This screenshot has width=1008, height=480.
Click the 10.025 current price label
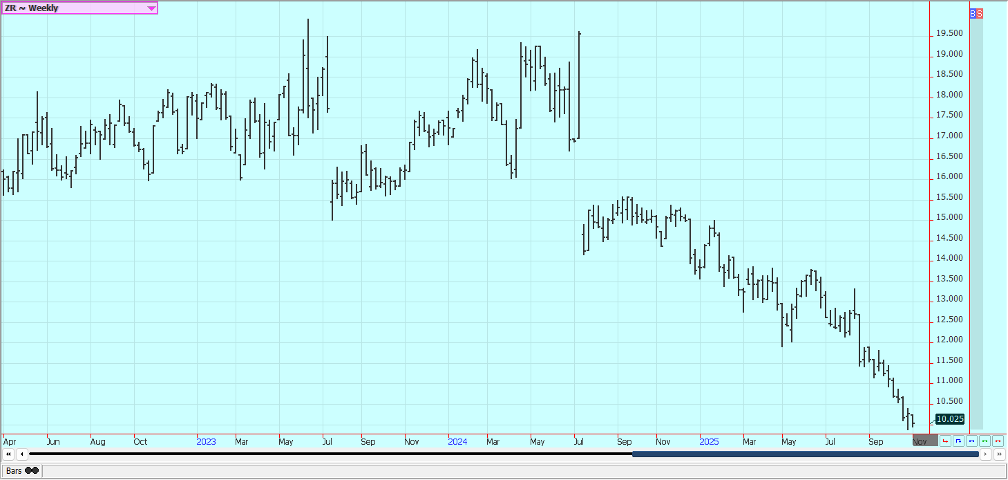(x=949, y=419)
